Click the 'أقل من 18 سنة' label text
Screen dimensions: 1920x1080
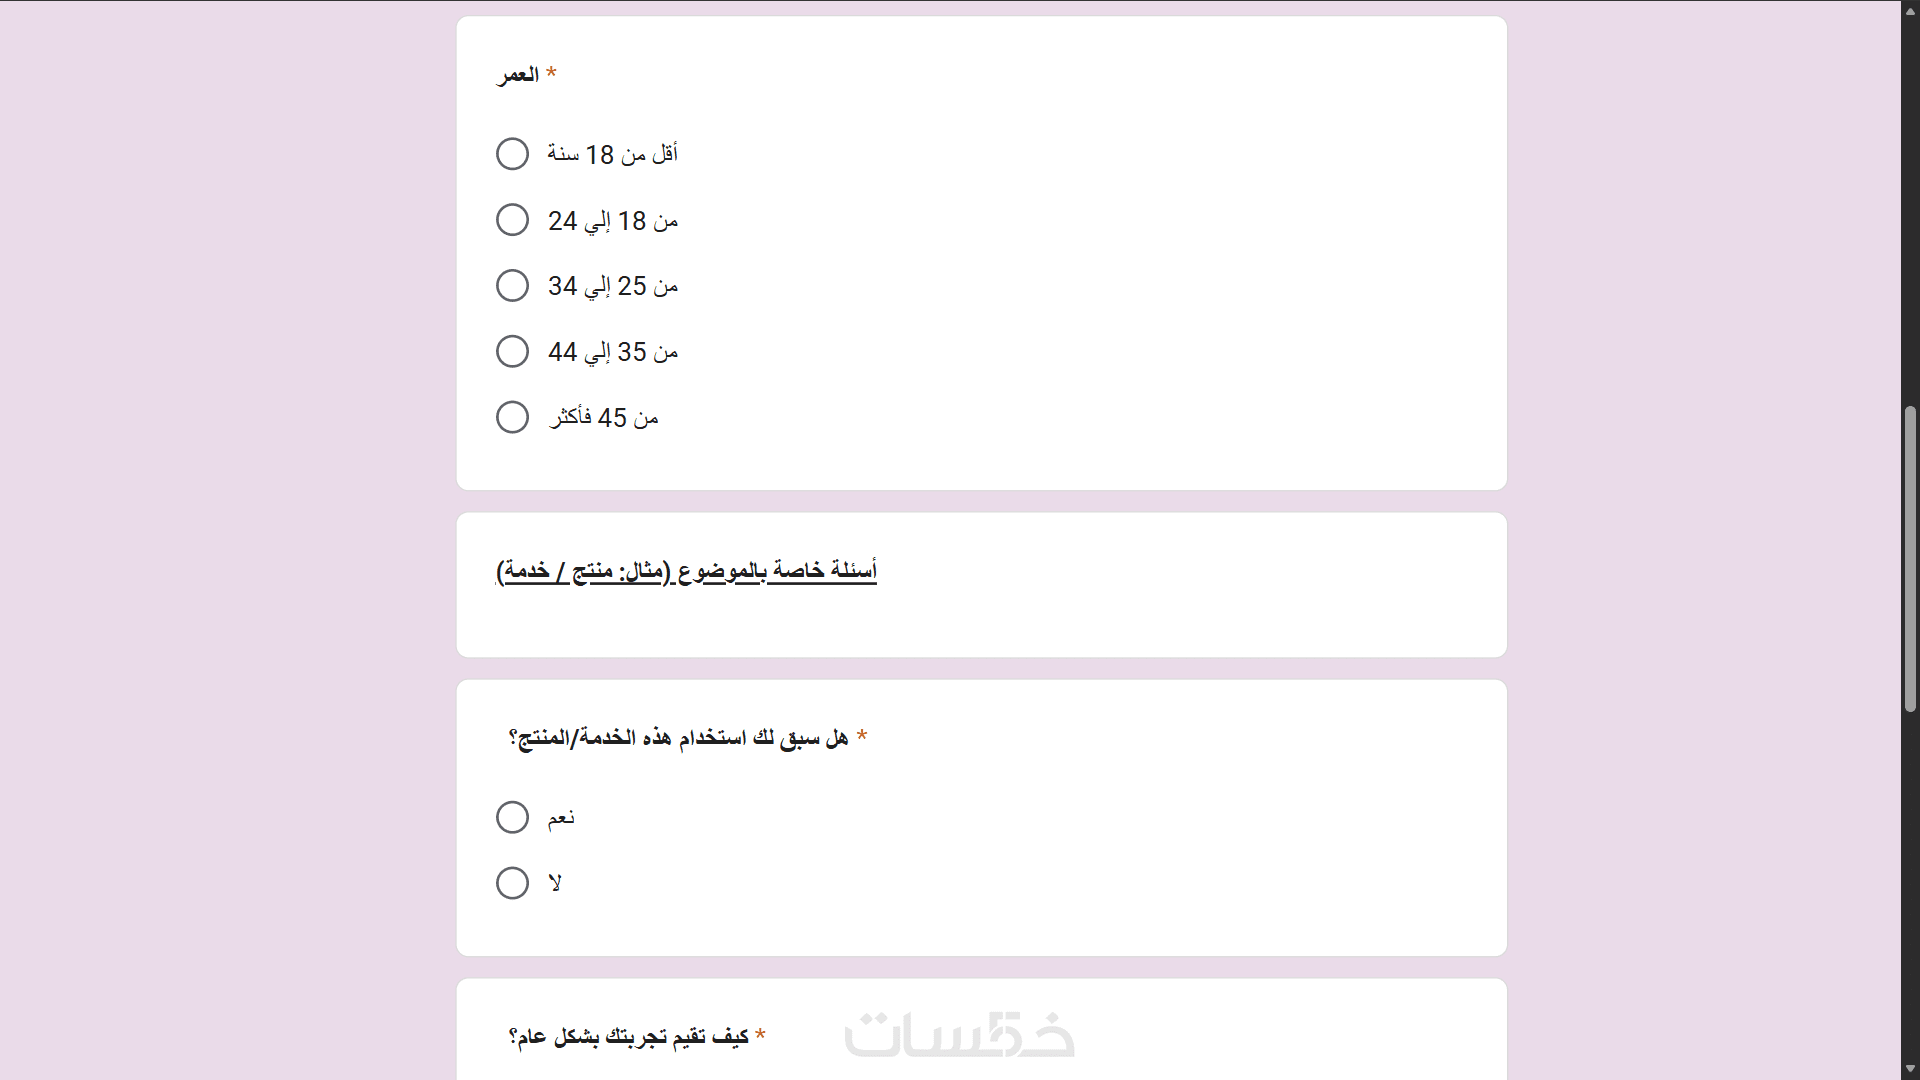(x=612, y=154)
